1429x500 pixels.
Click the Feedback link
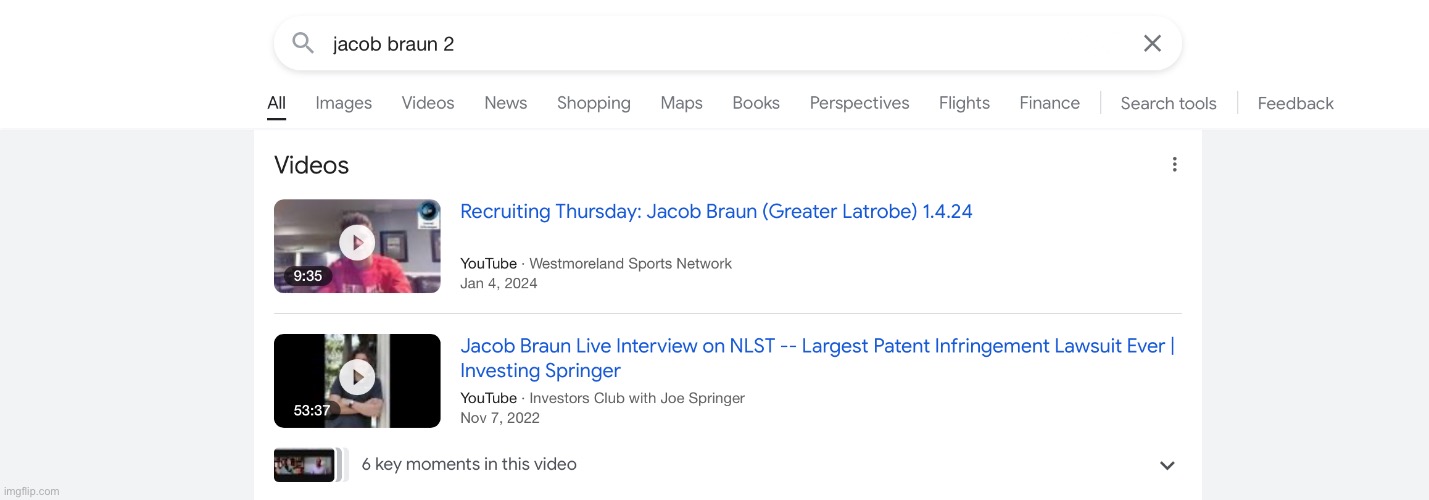point(1295,103)
